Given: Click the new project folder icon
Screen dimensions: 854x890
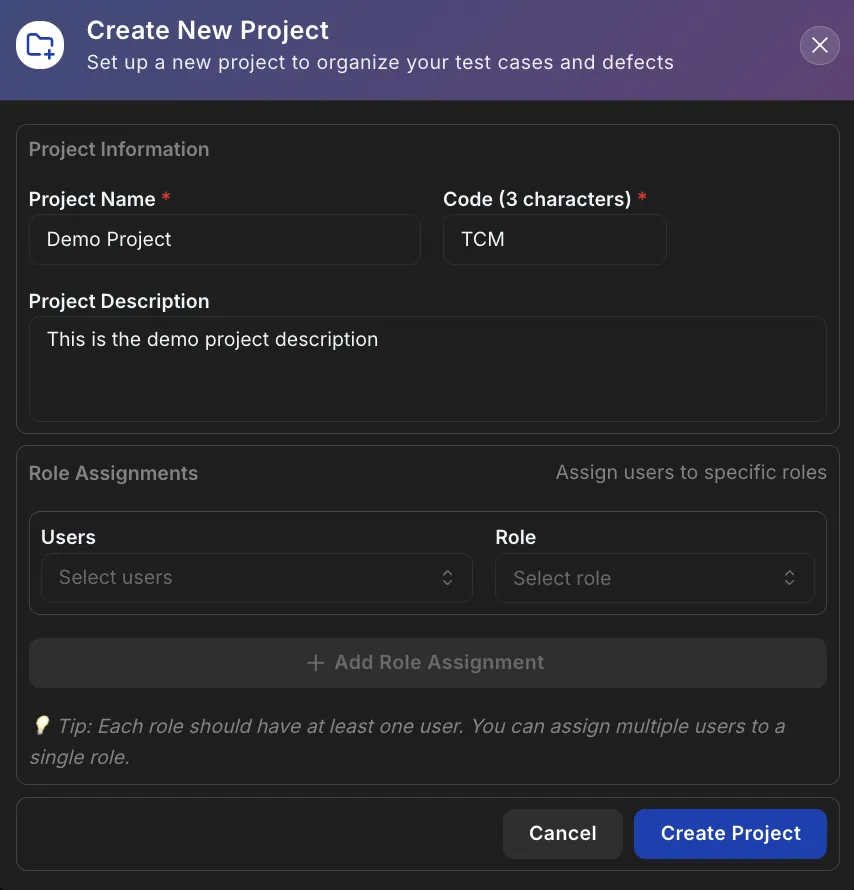Looking at the screenshot, I should coord(40,45).
